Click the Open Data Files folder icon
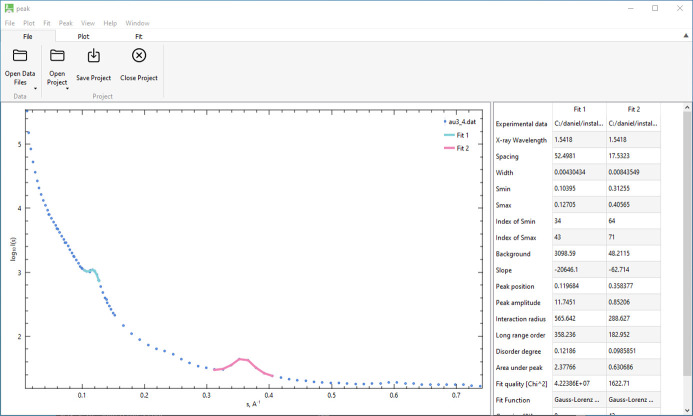693x416 pixels. pyautogui.click(x=20, y=56)
